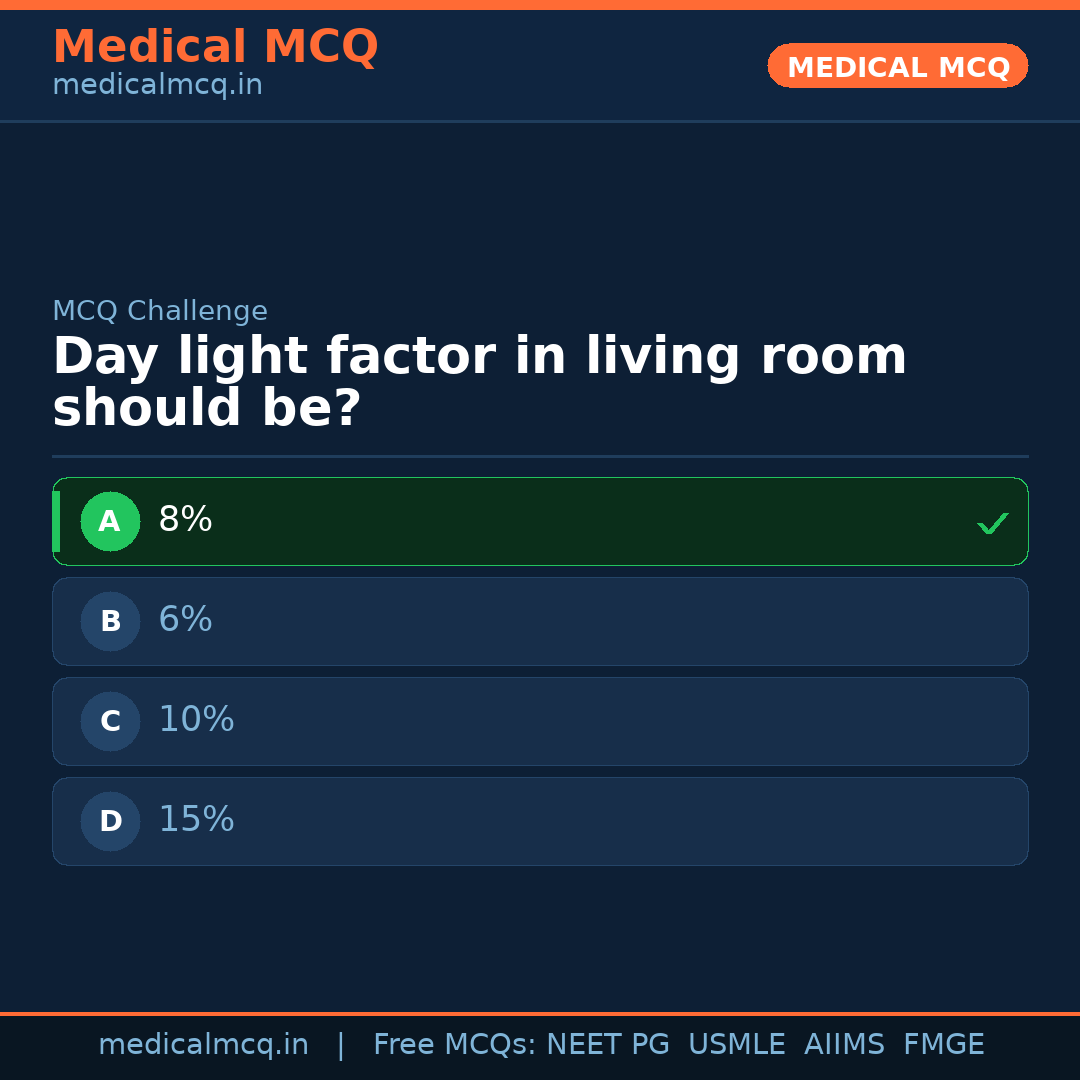Choose the 15% answer option
Image resolution: width=1080 pixels, height=1080 pixels.
tap(540, 821)
